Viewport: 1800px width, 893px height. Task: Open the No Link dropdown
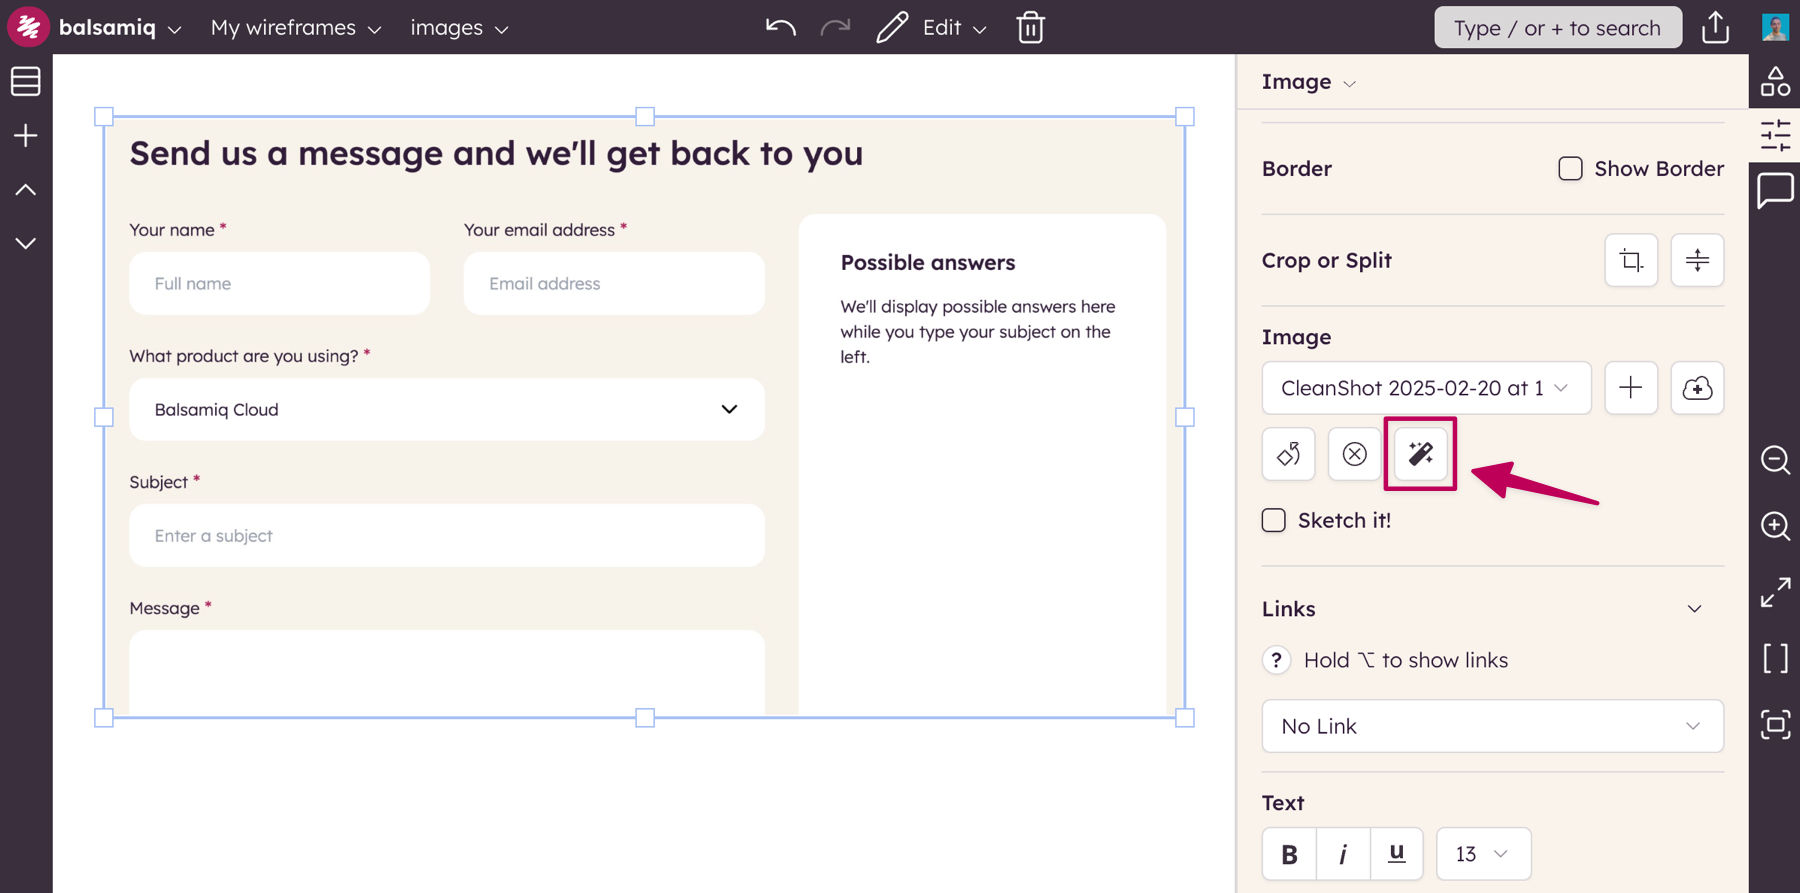pyautogui.click(x=1493, y=726)
